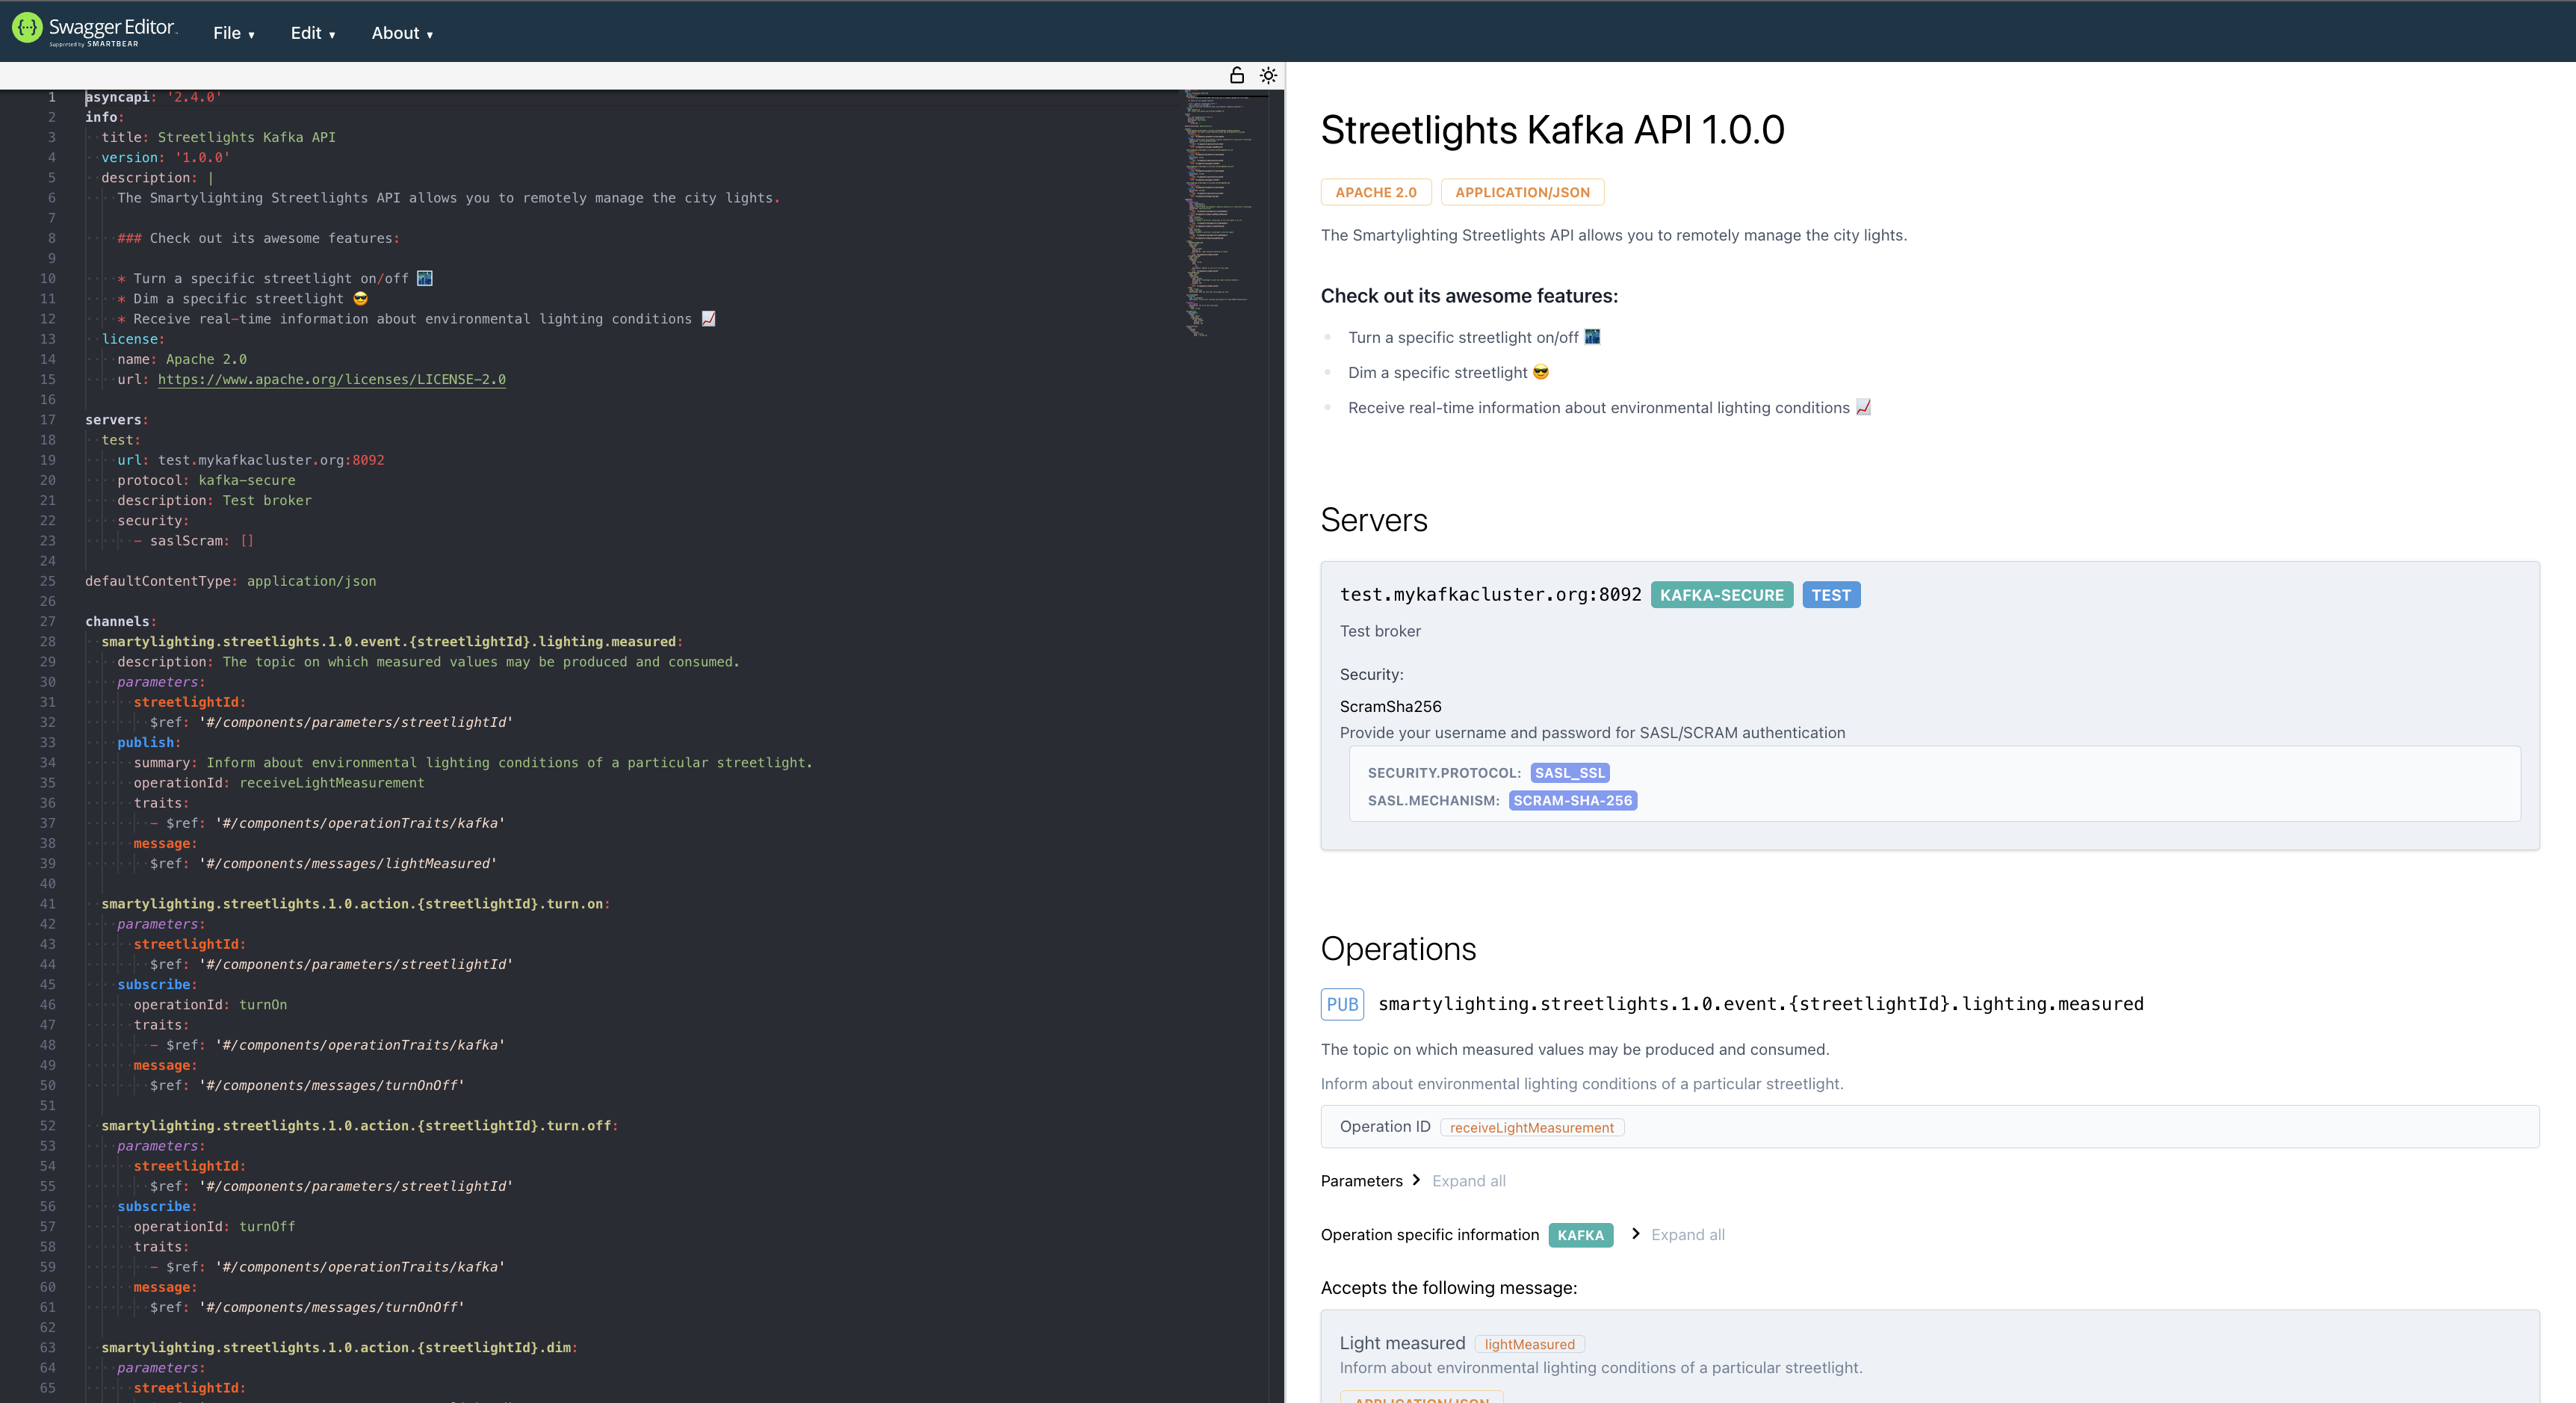Click Expand all next to Parameters
This screenshot has height=1403, width=2576.
(x=1468, y=1181)
